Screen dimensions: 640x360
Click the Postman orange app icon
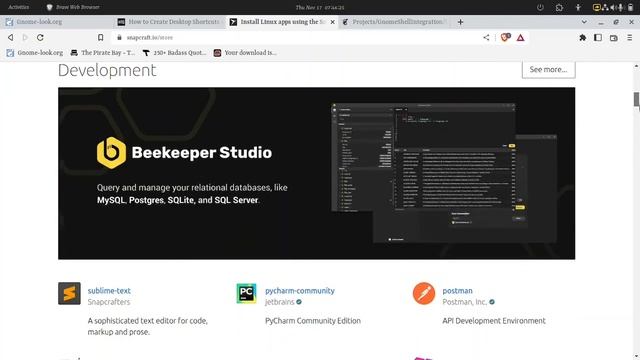coord(424,293)
